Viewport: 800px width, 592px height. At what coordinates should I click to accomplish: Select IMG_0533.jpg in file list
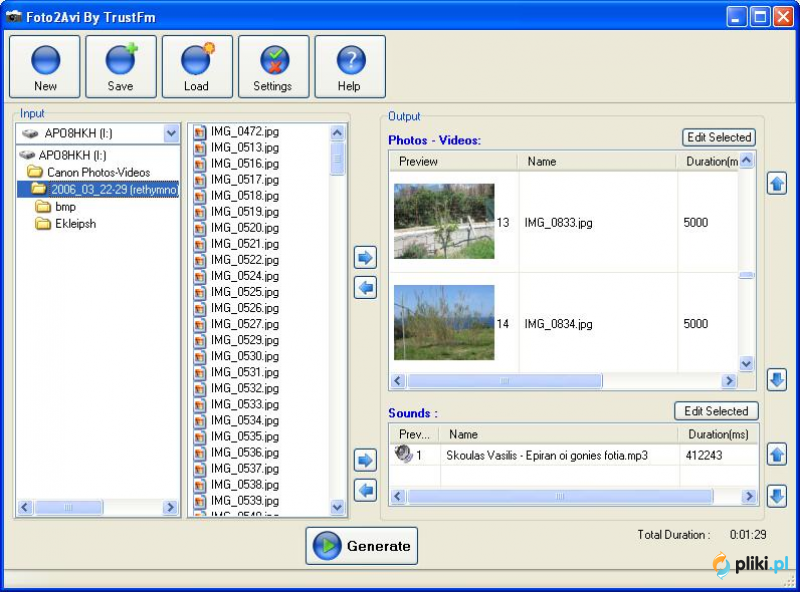click(x=245, y=404)
